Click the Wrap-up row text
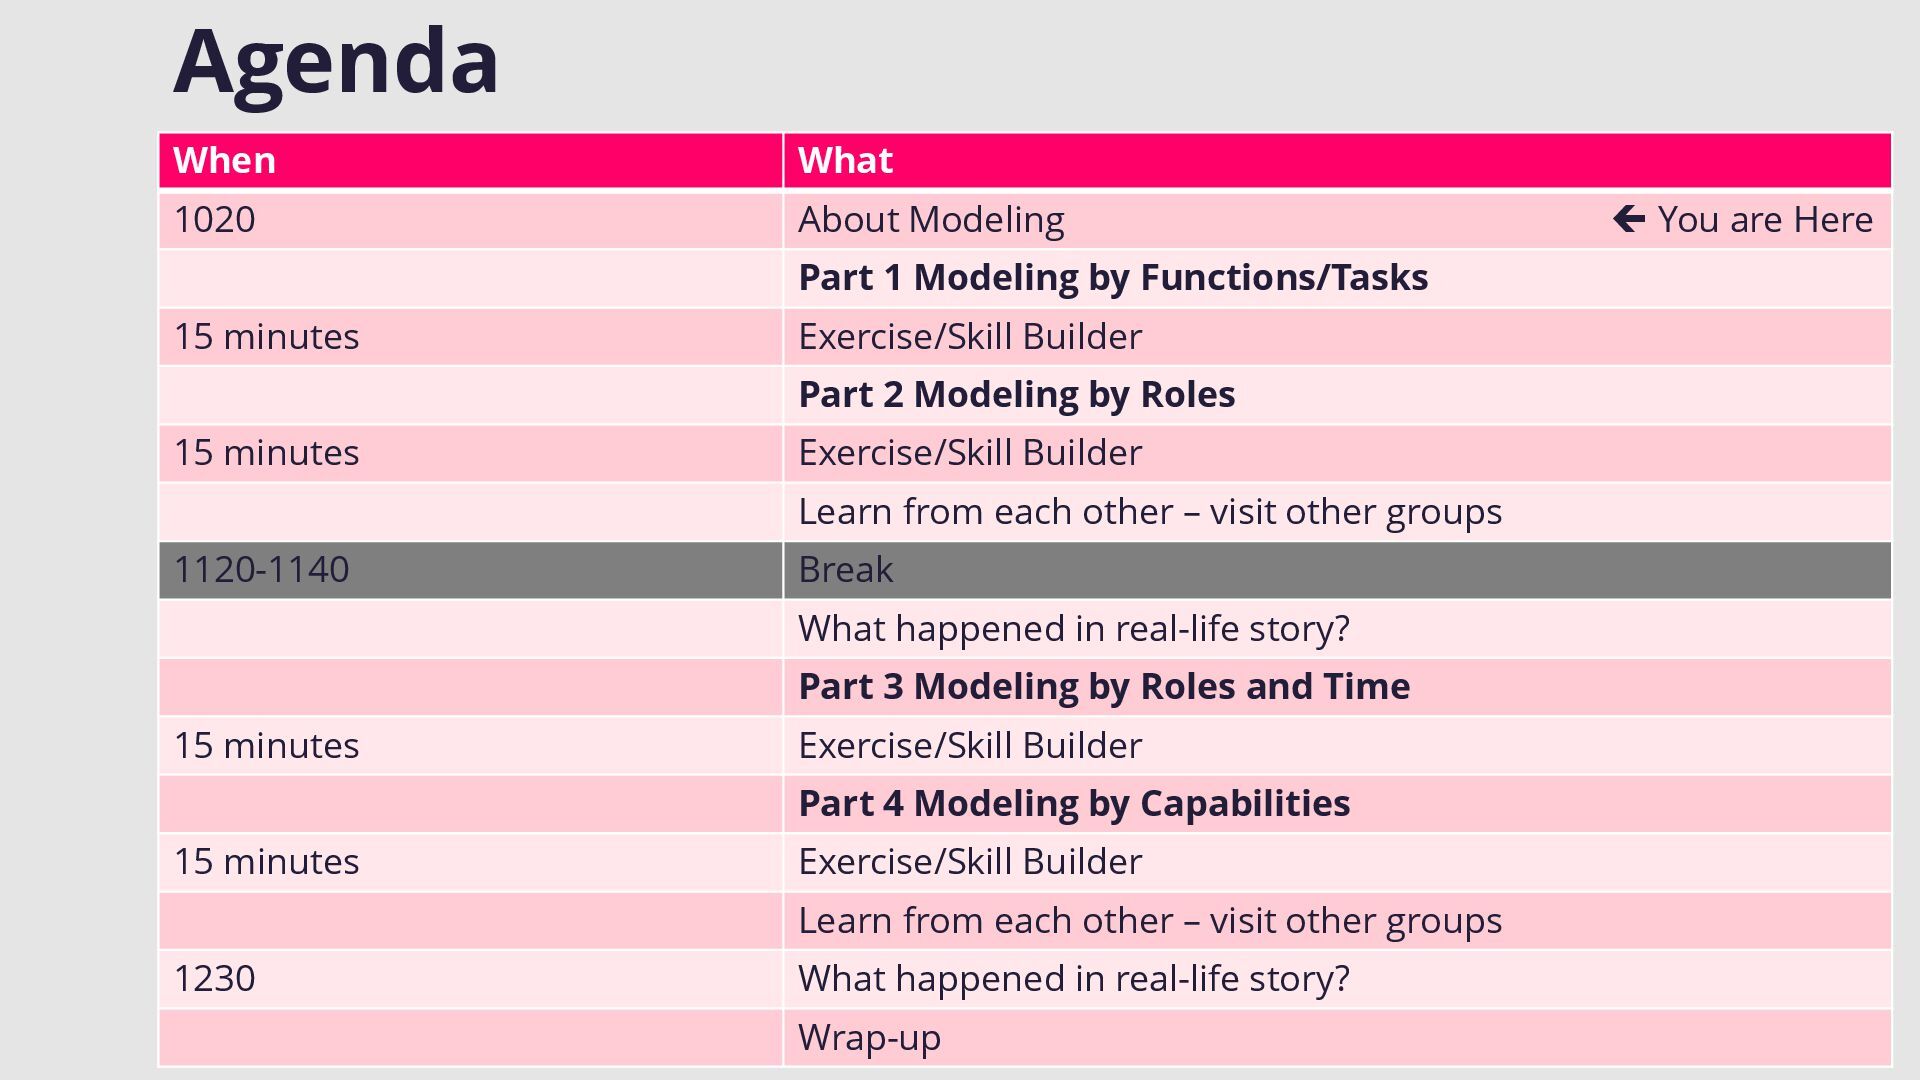The width and height of the screenshot is (1920, 1080). coord(869,1038)
